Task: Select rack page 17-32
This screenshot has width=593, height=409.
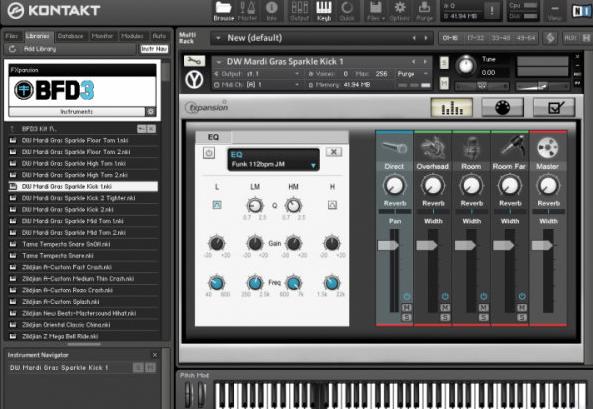Action: coord(475,38)
